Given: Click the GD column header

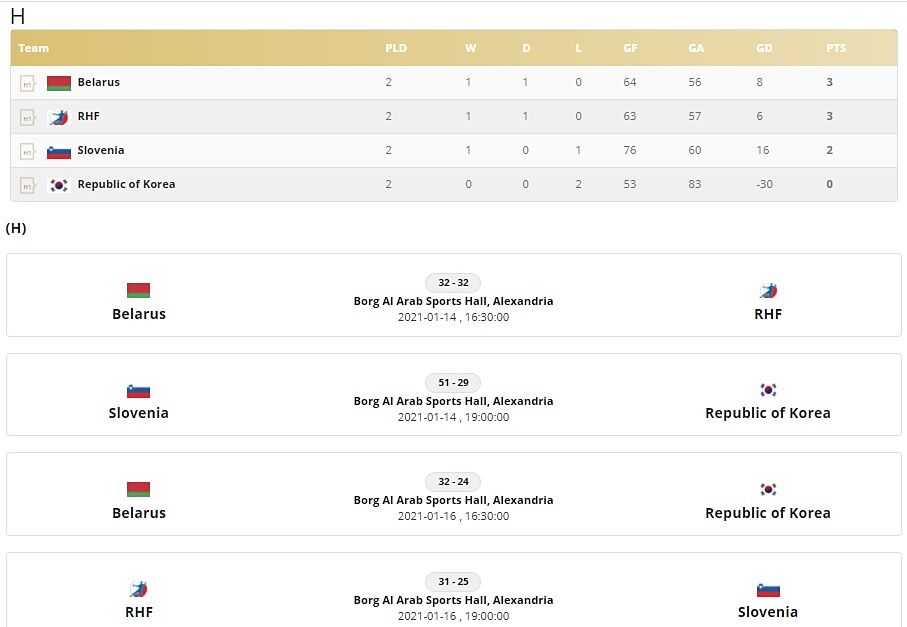Looking at the screenshot, I should 765,48.
